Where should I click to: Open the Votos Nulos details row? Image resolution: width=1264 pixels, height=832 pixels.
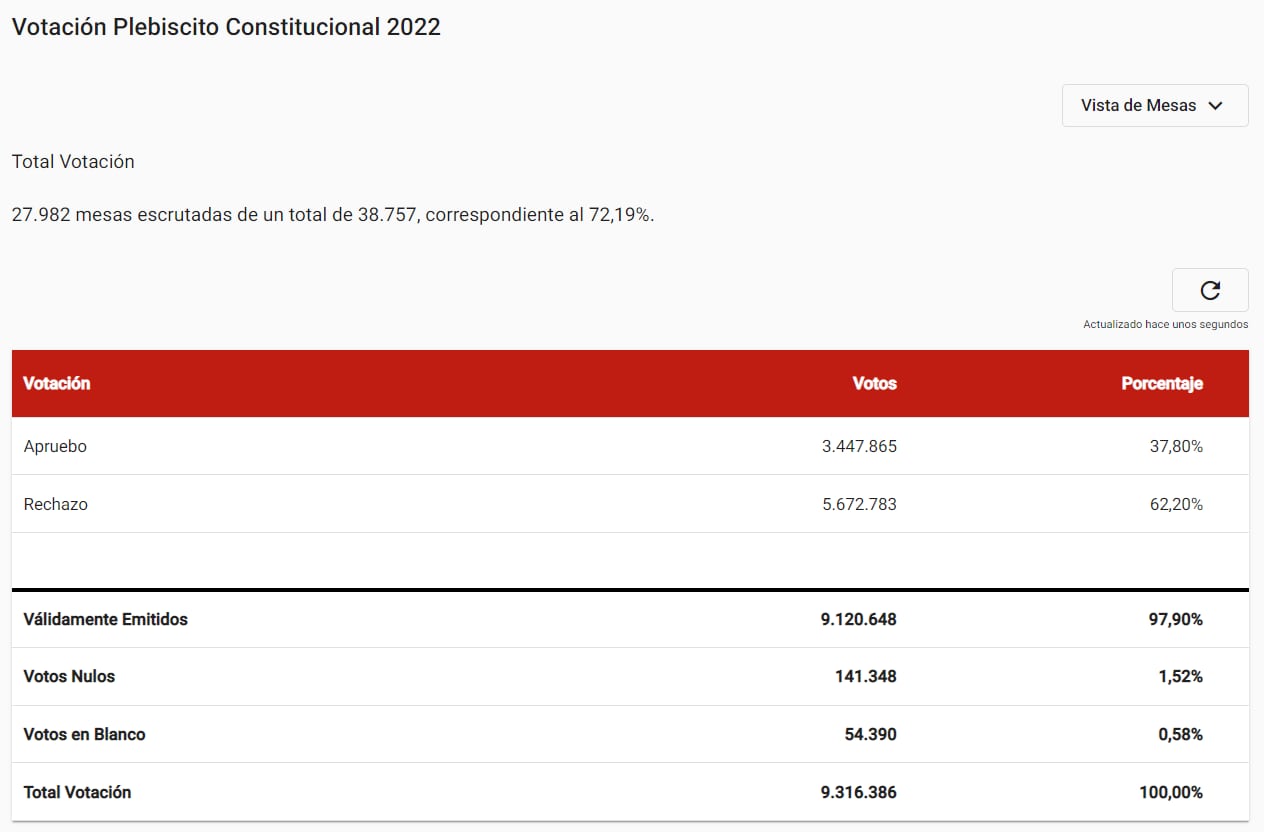[x=630, y=676]
